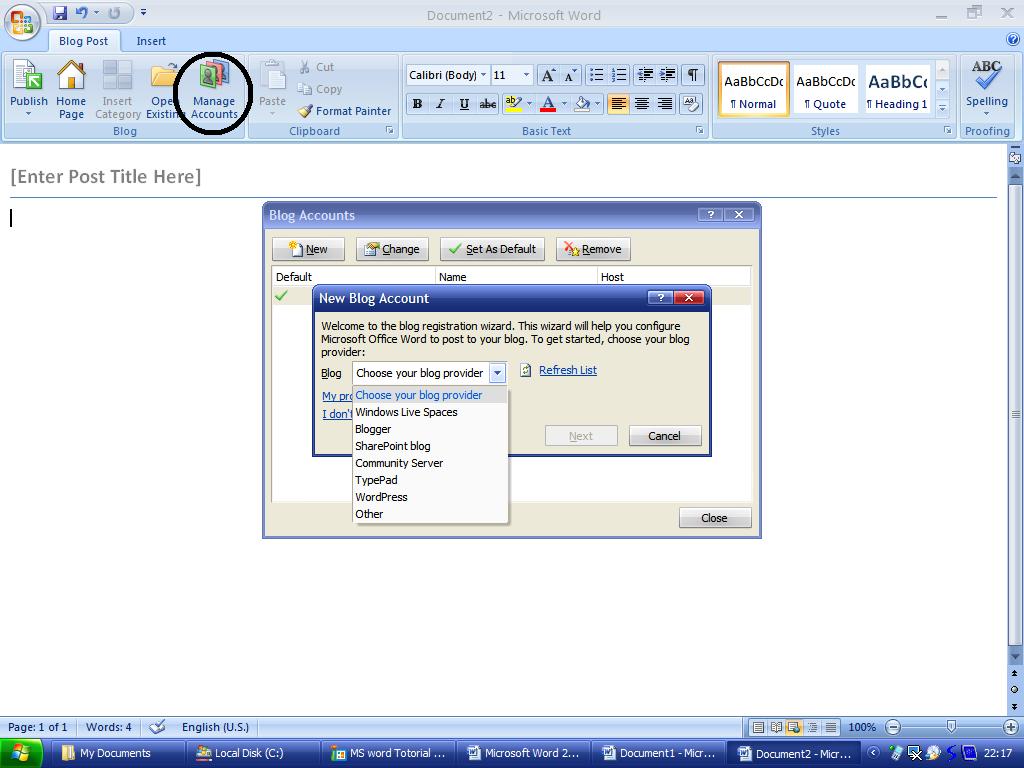Click the Set As Default button

tap(492, 248)
